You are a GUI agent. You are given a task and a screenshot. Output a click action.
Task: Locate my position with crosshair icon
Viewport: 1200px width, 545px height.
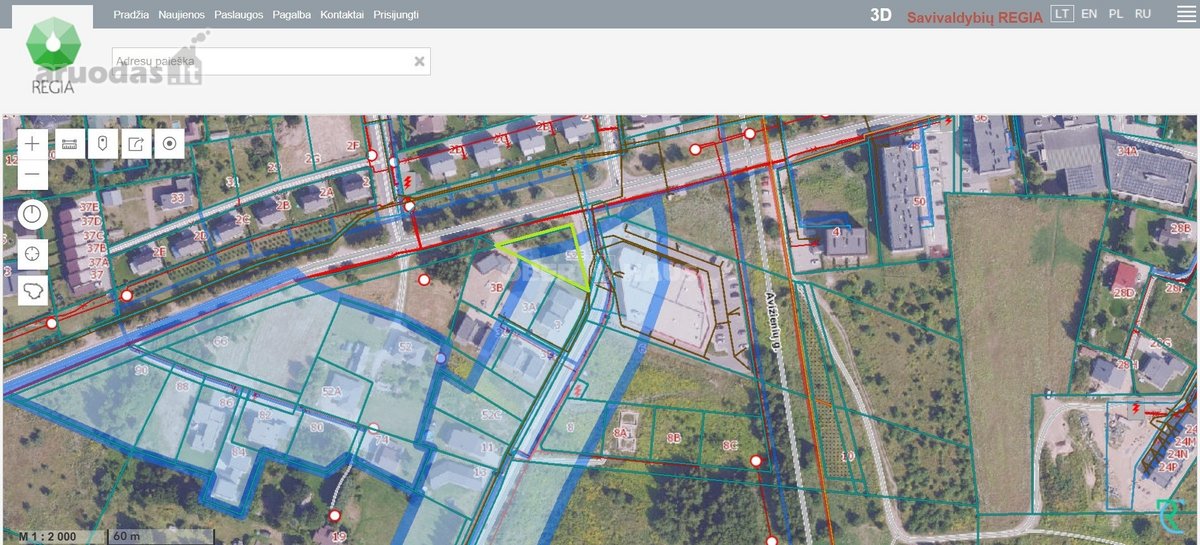pos(33,252)
